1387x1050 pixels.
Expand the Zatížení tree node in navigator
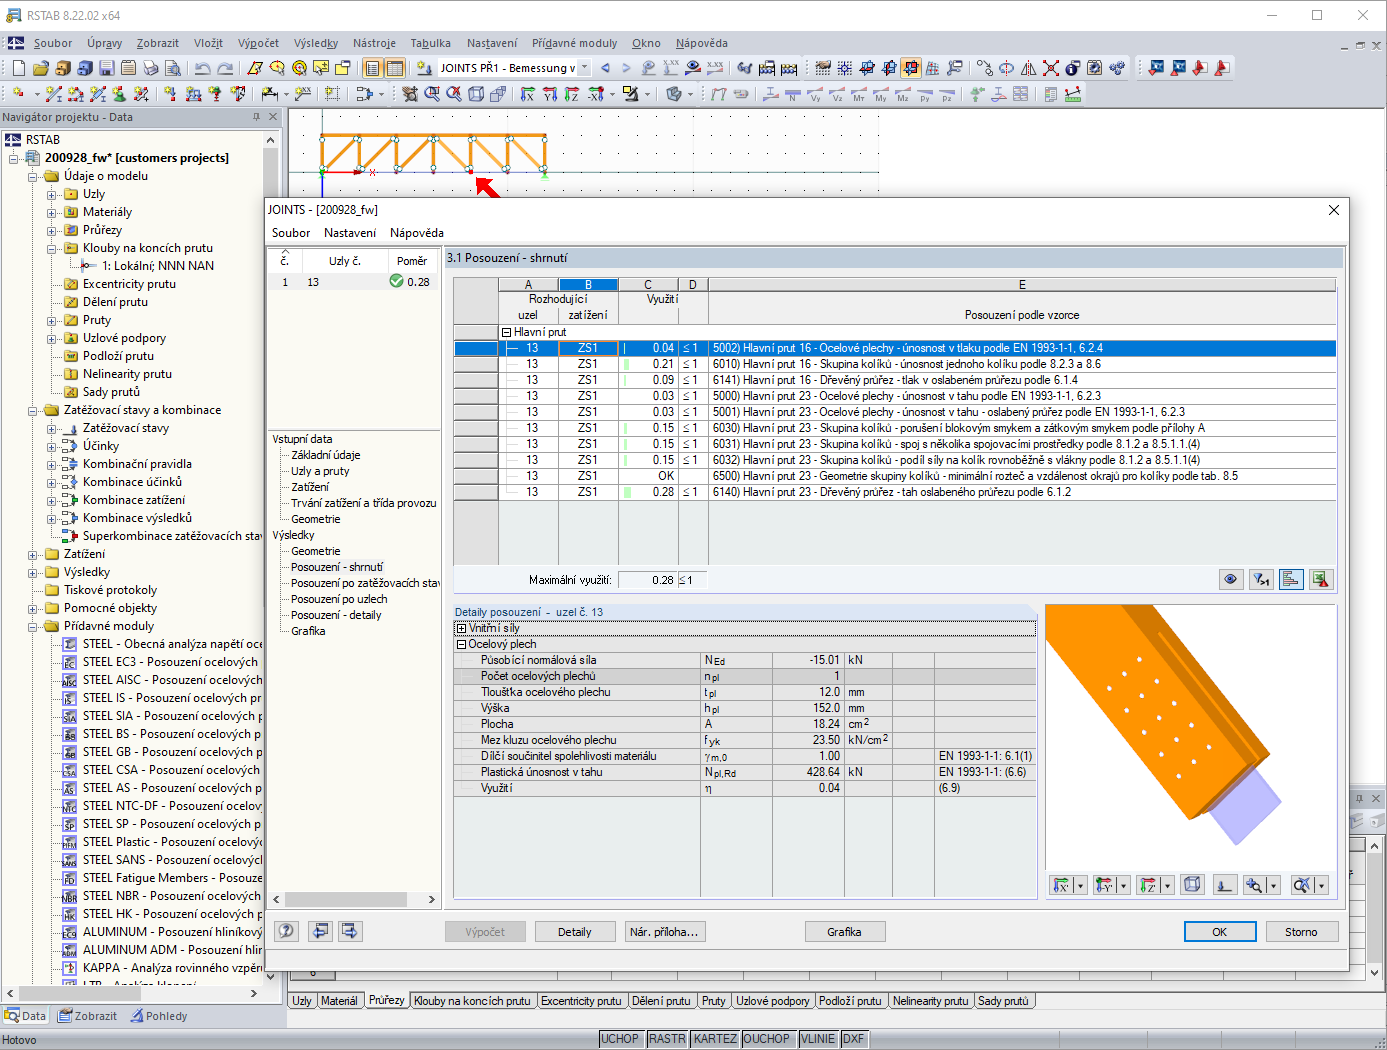point(33,554)
